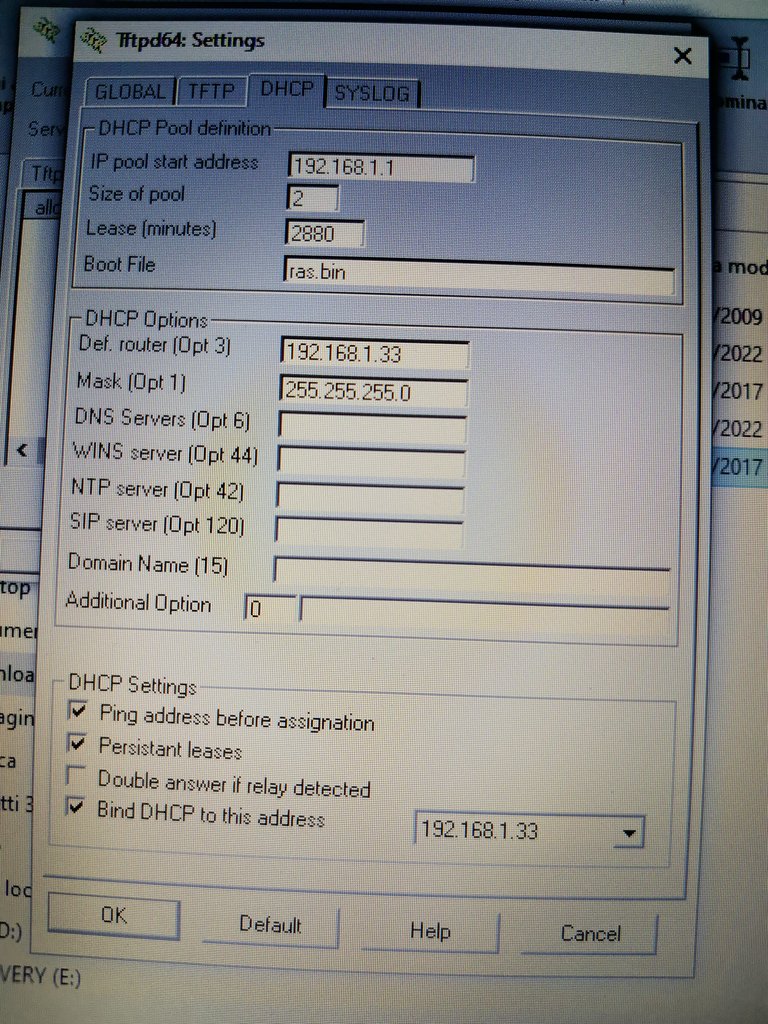Viewport: 768px width, 1024px height.
Task: Click the NTP server (Opt 42) field
Action: click(370, 498)
